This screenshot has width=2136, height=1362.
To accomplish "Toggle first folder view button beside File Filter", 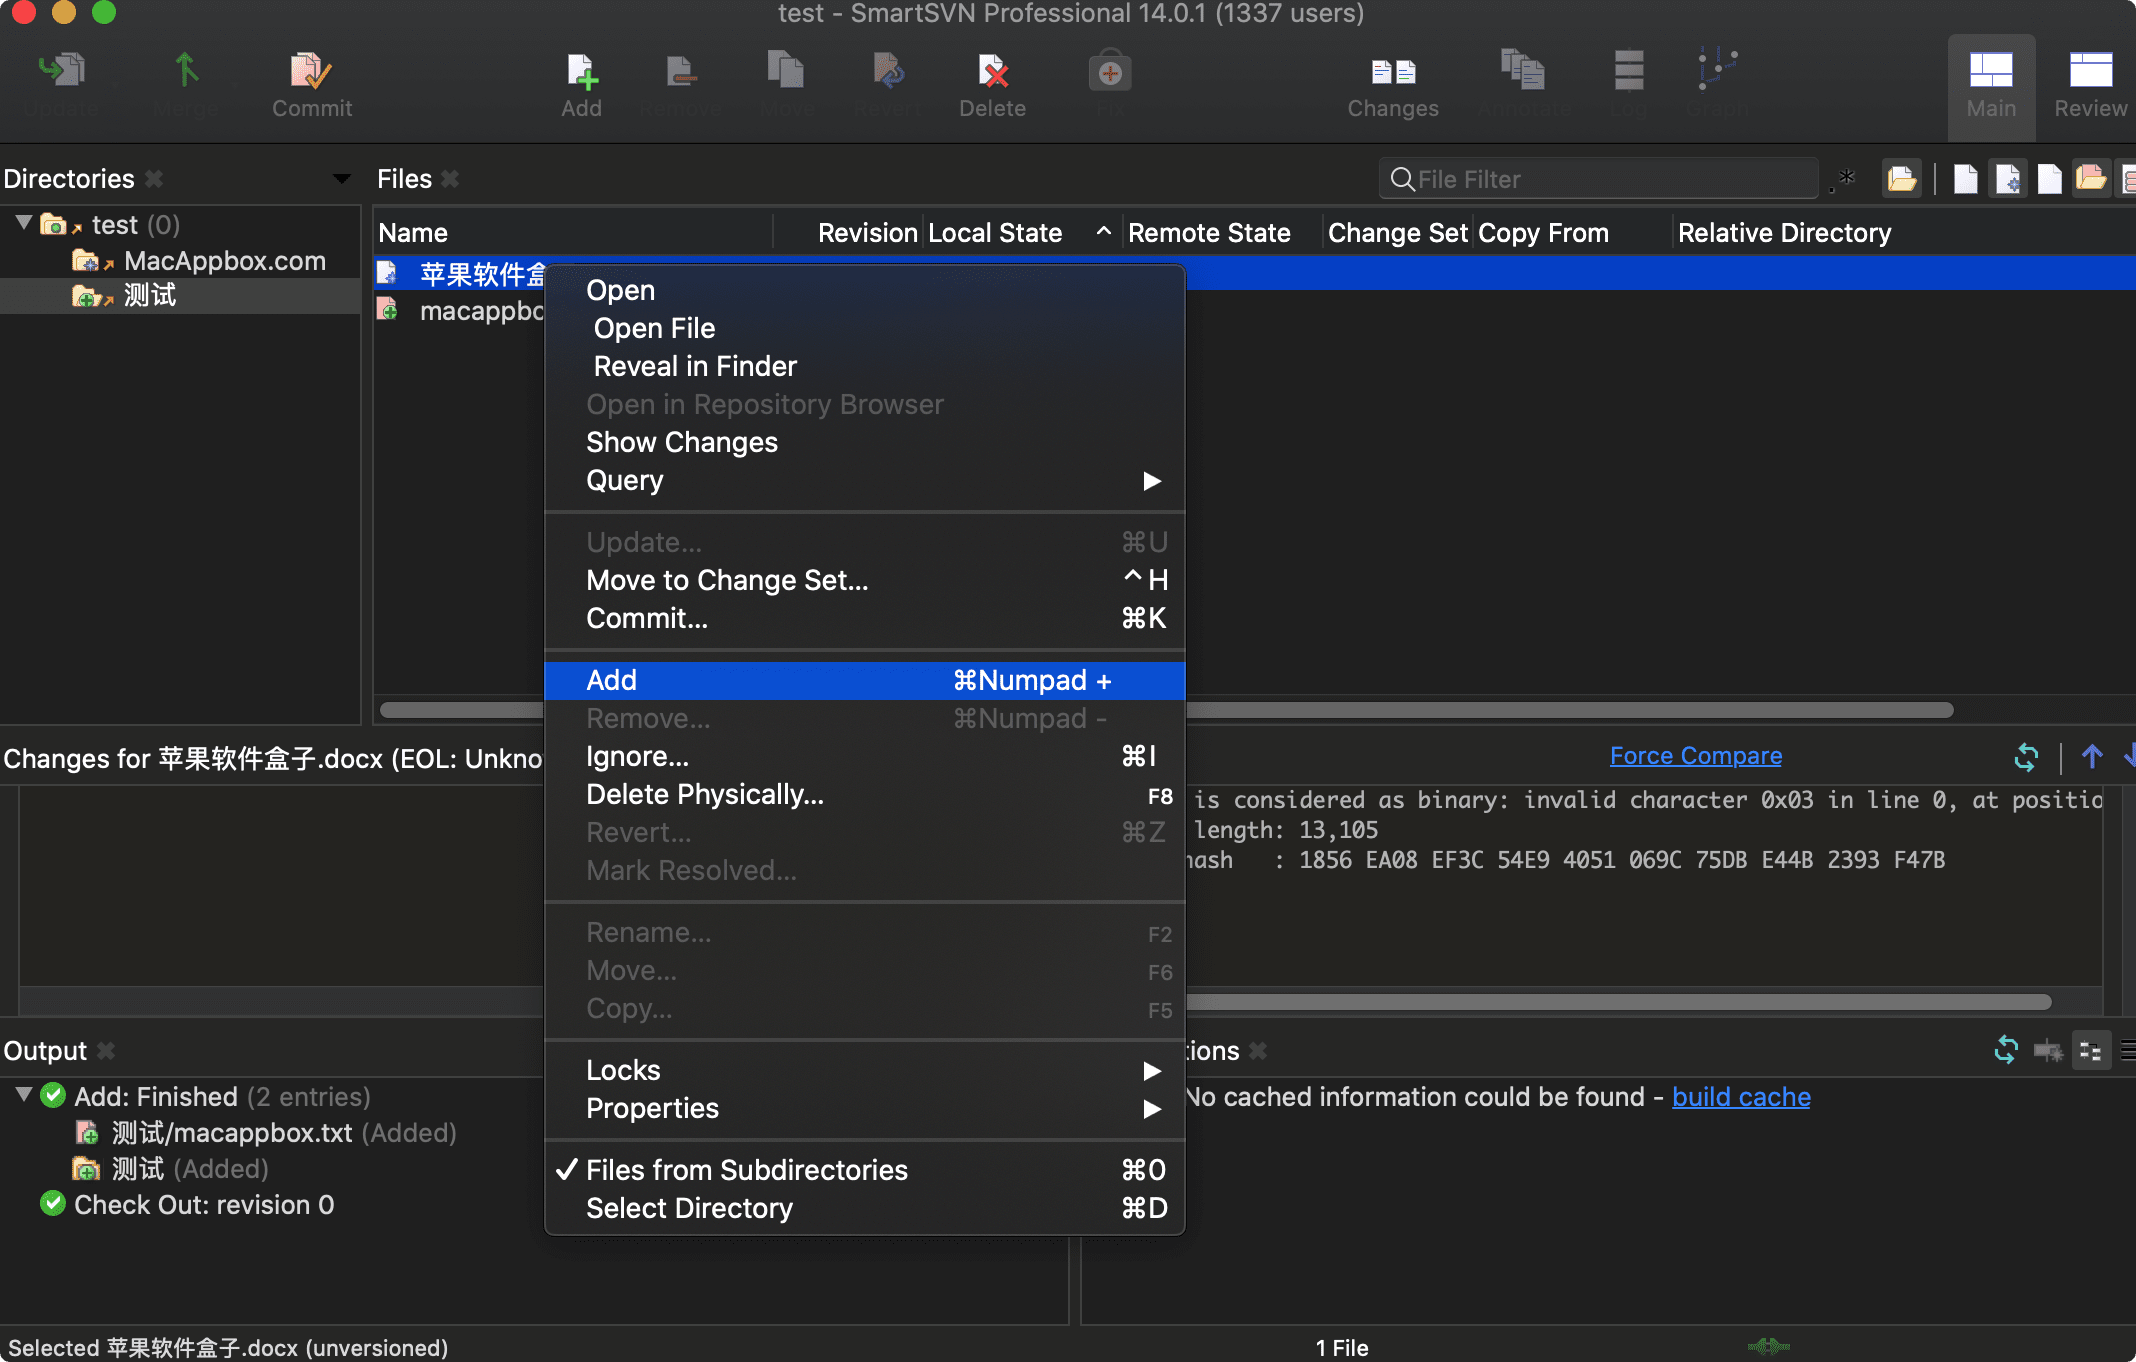I will pyautogui.click(x=1901, y=179).
